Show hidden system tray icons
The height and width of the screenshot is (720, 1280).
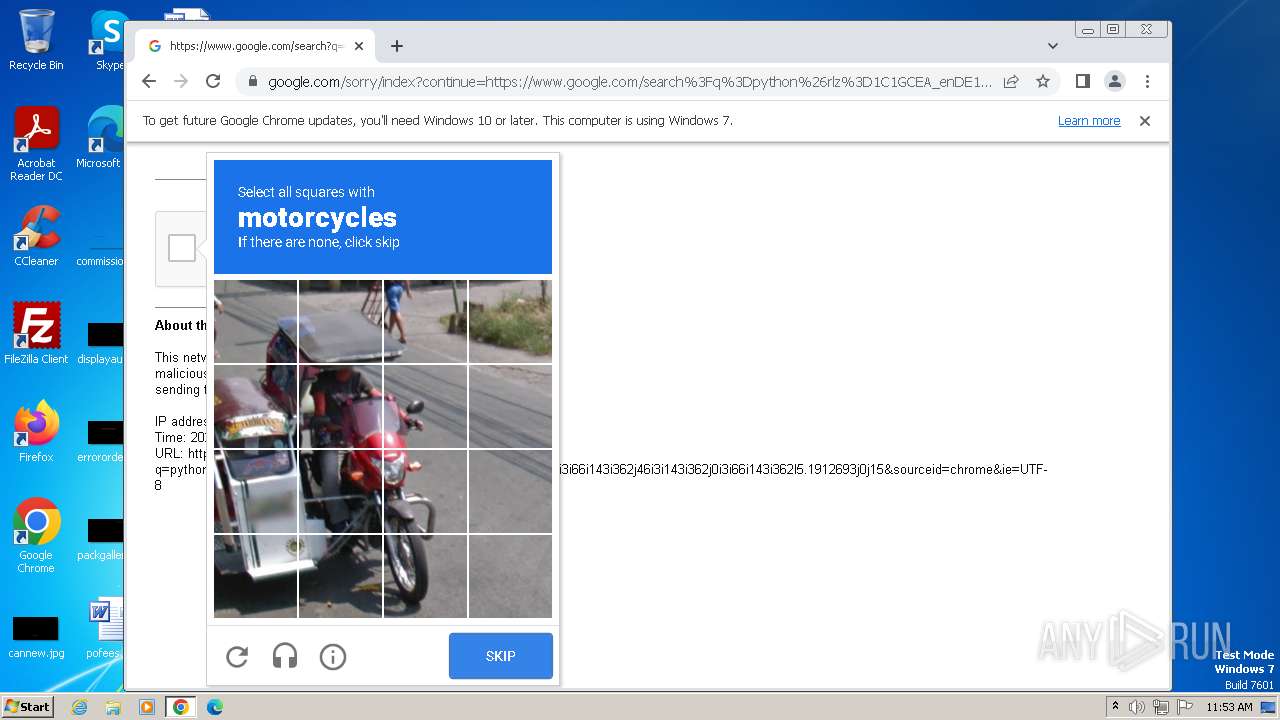1115,707
